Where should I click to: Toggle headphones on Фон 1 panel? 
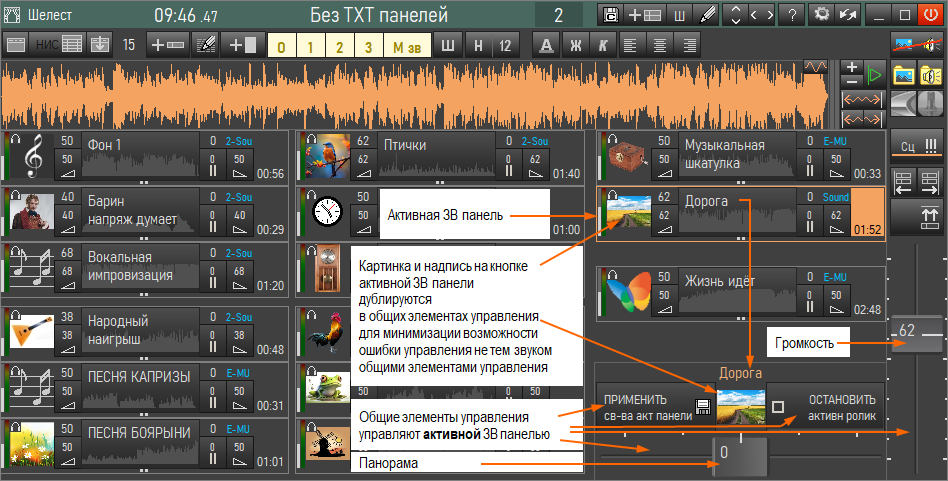pos(16,139)
